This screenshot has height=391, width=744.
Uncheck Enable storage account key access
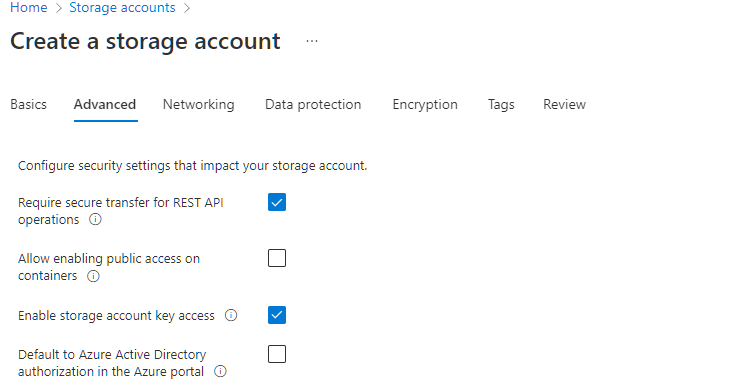277,315
